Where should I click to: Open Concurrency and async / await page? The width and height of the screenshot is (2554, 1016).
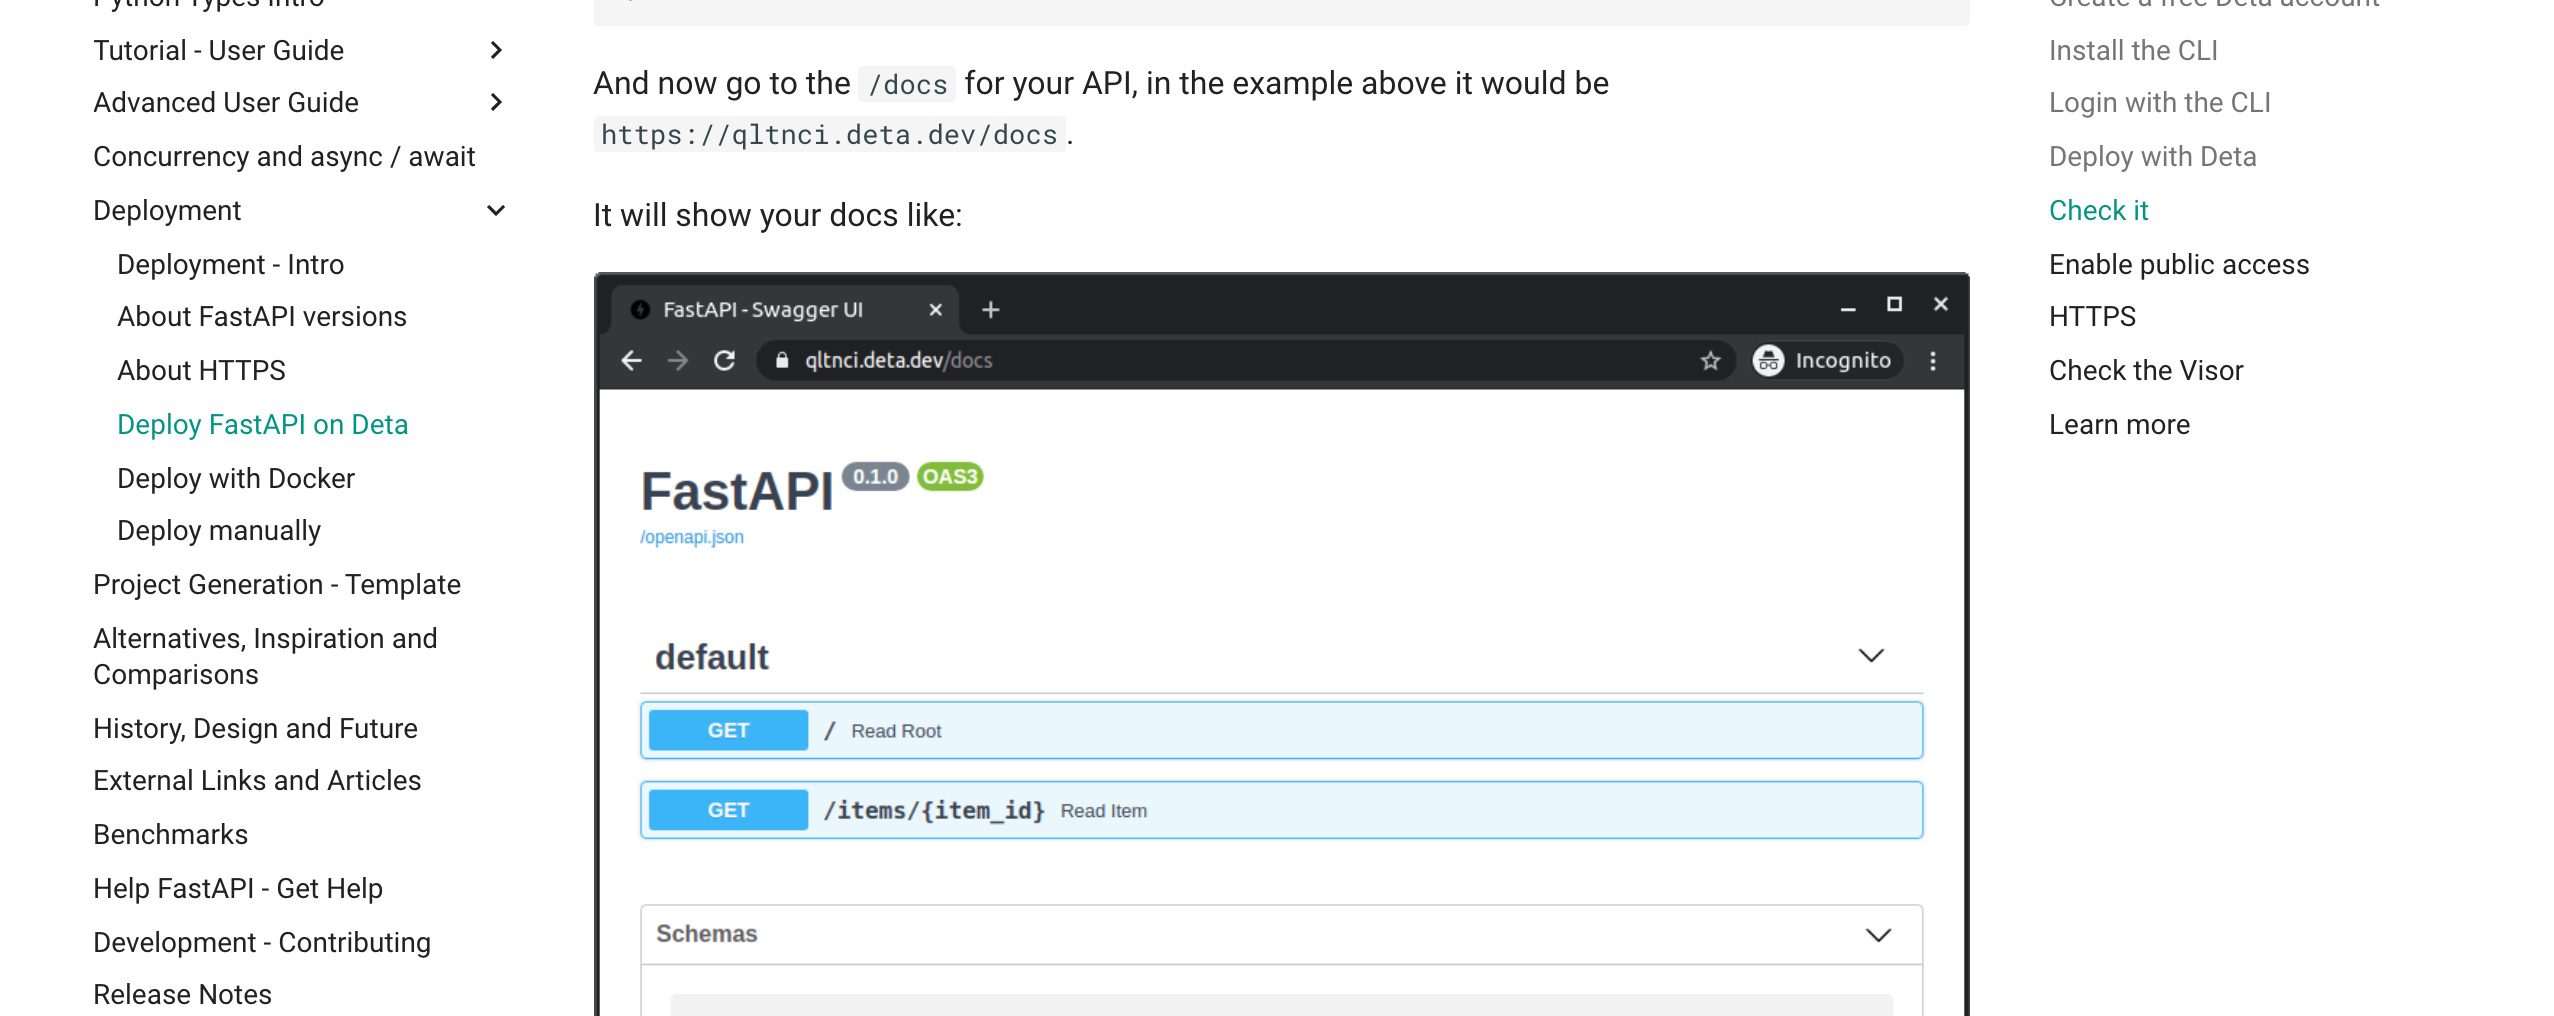point(284,156)
